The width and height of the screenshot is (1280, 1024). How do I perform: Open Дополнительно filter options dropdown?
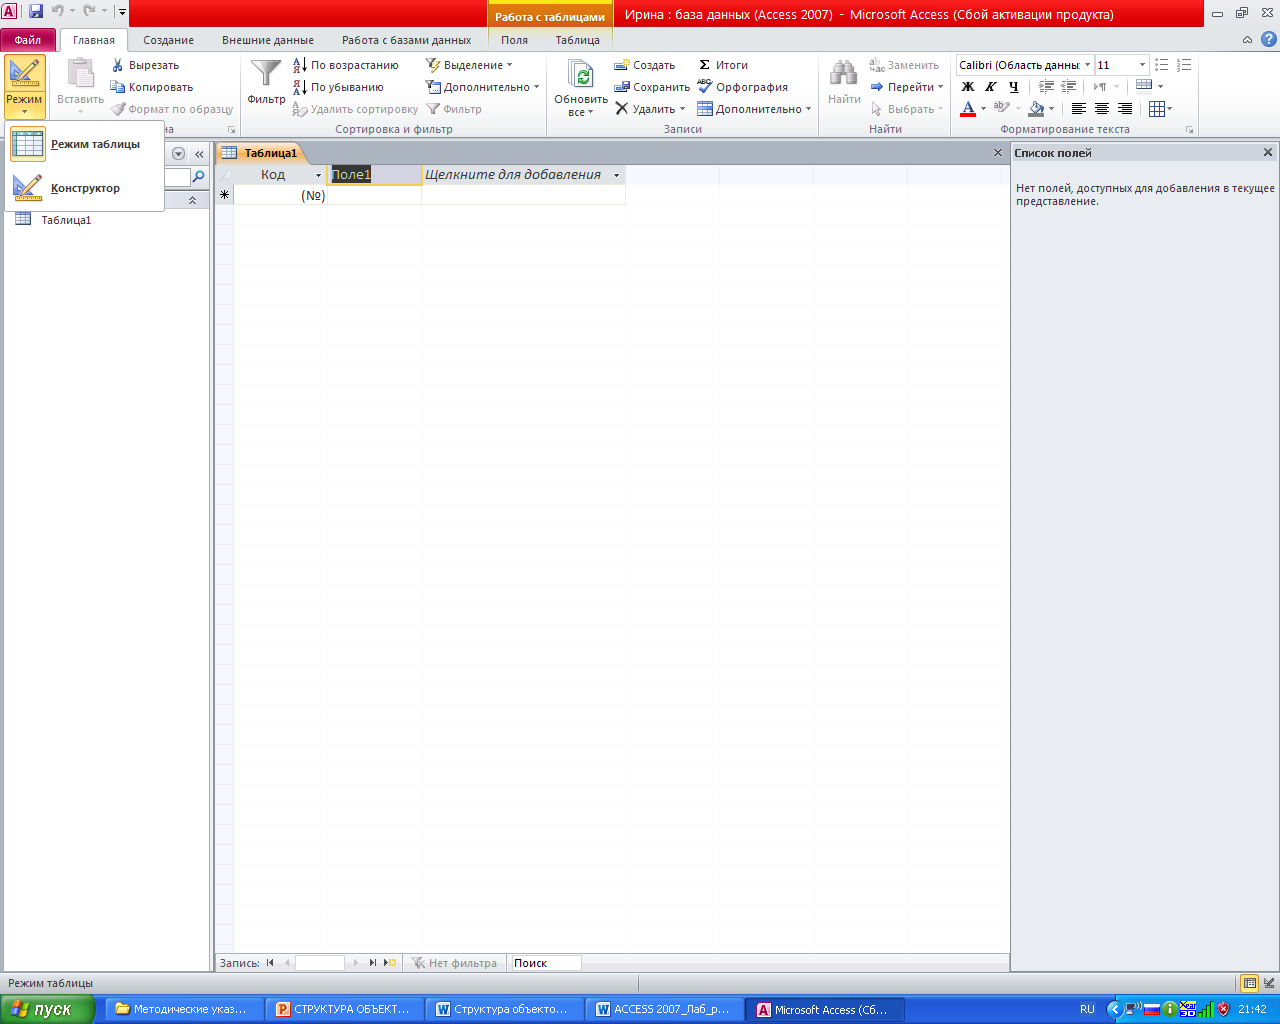coord(483,87)
